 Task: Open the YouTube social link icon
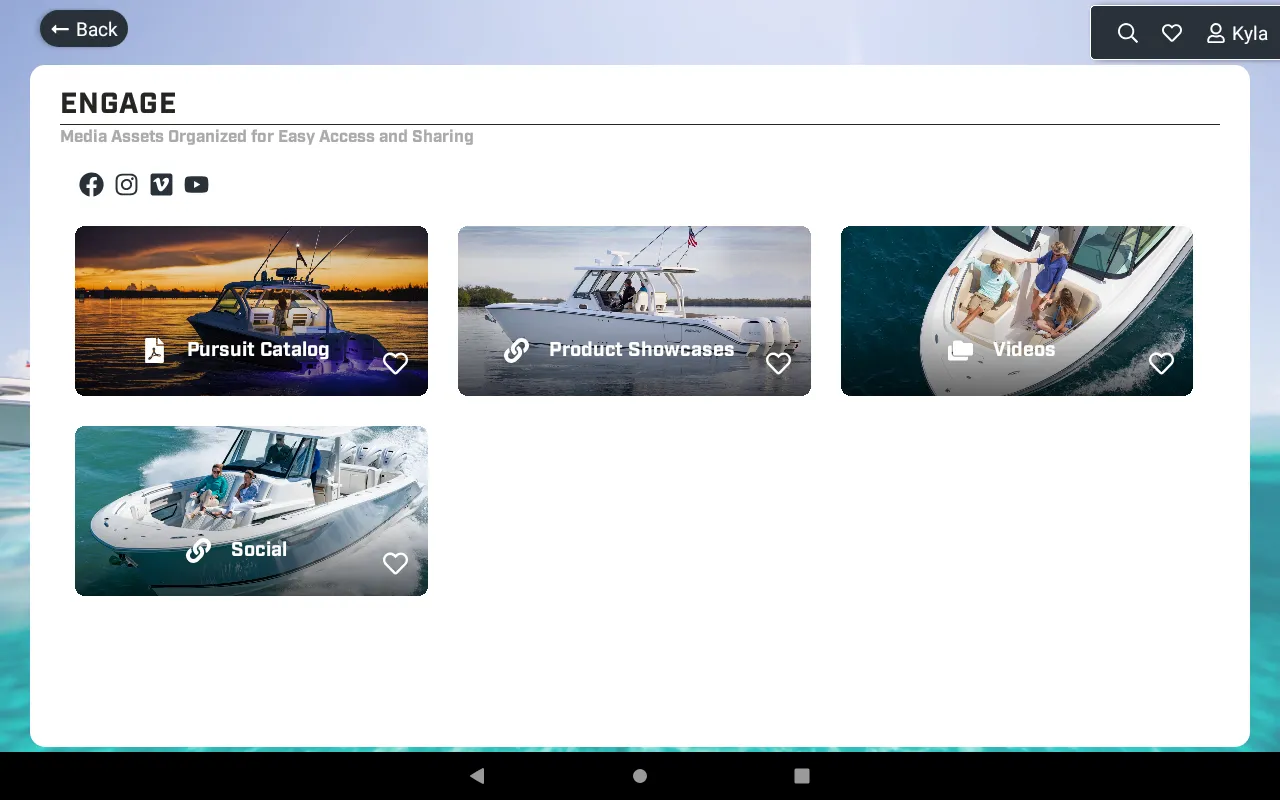(x=196, y=184)
